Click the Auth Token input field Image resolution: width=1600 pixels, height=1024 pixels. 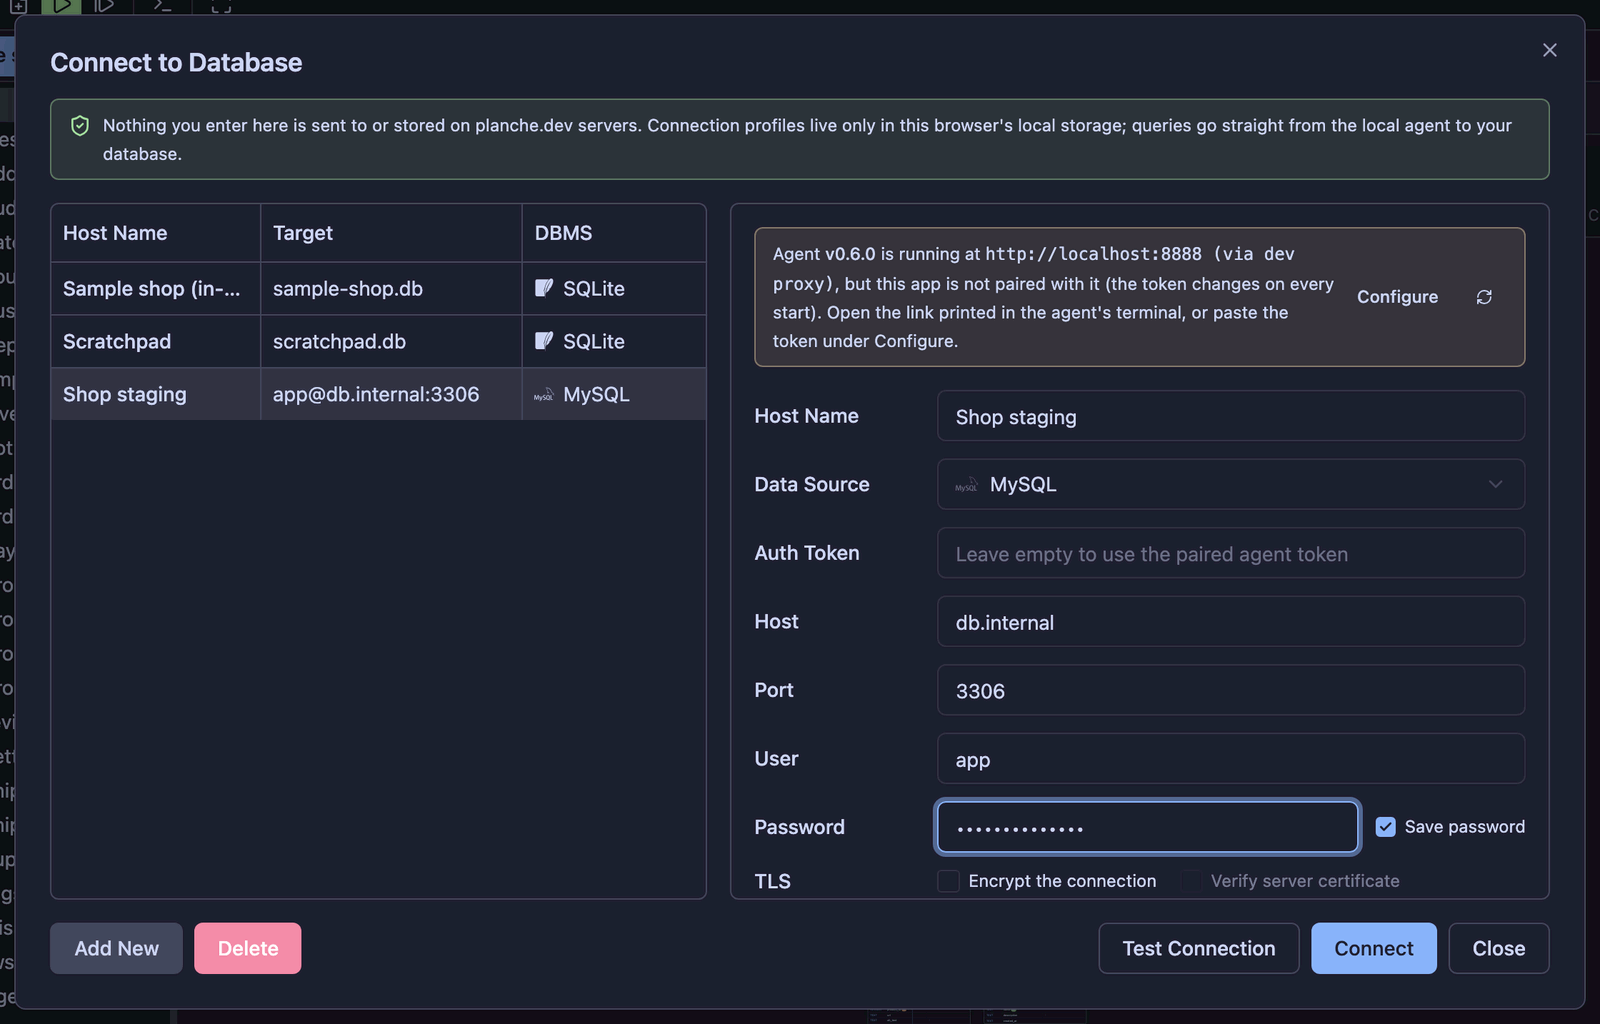pos(1230,553)
